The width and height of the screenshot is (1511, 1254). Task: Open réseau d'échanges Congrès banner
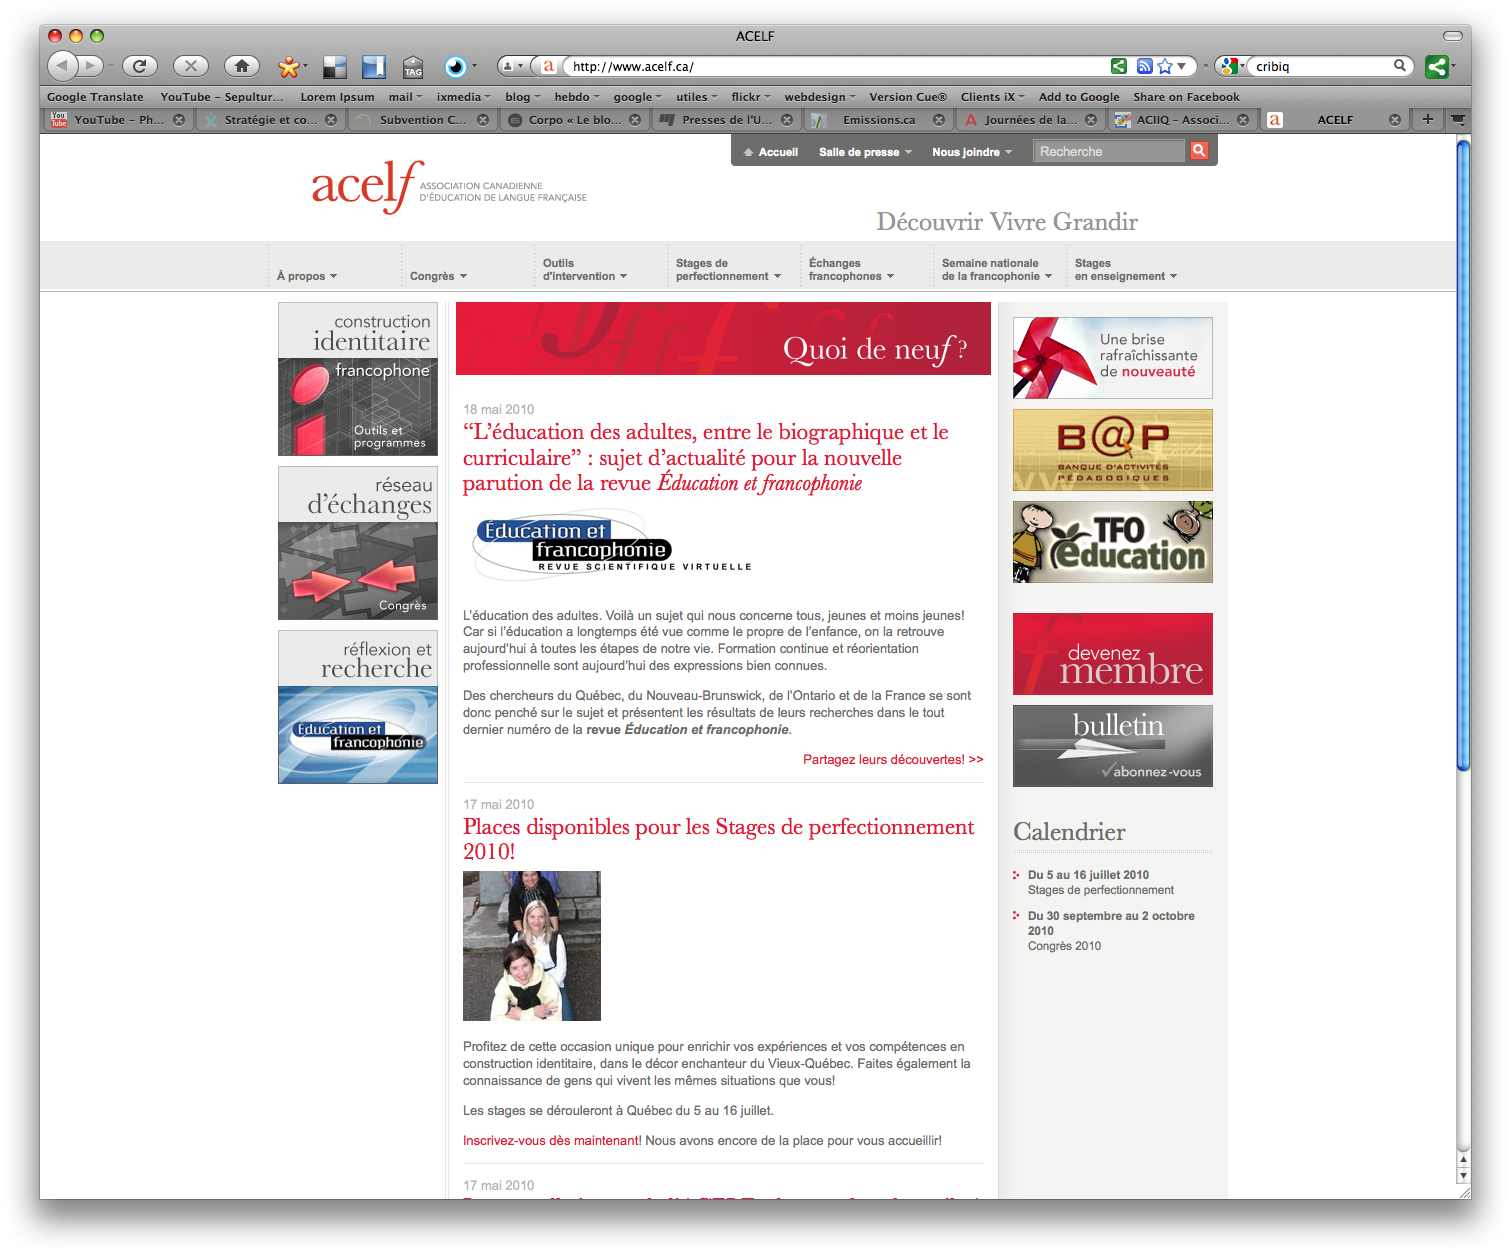[358, 543]
